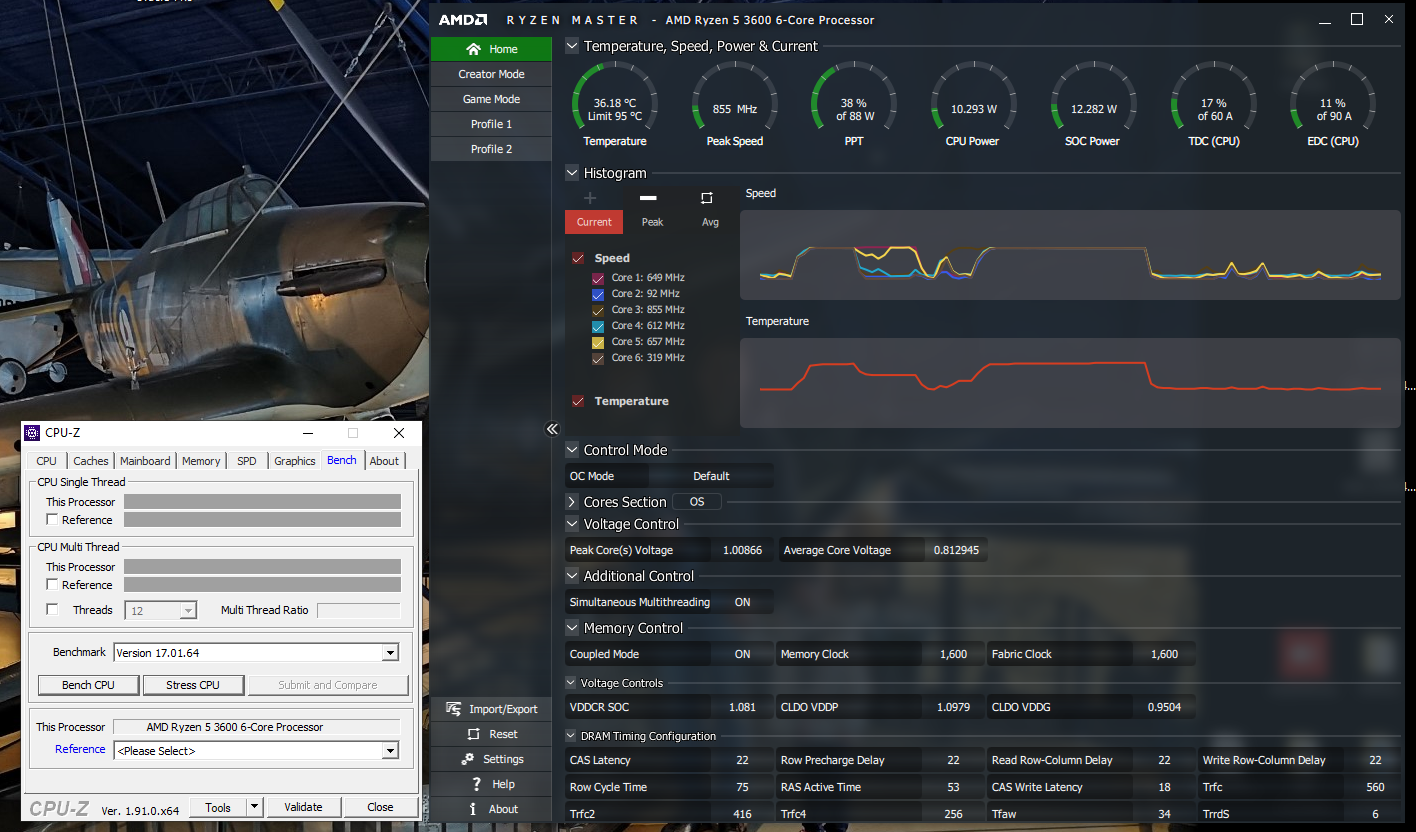Click the Reset icon in the sidebar

click(x=472, y=734)
